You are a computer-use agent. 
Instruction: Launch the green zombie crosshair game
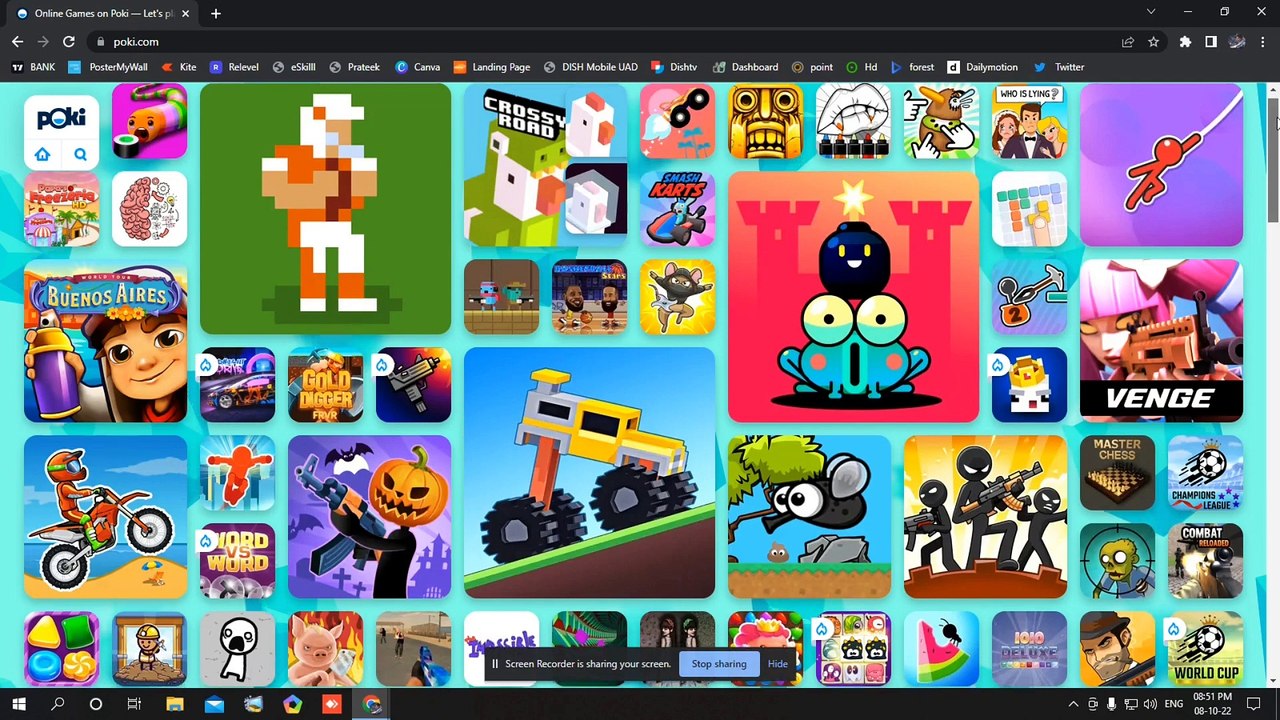pyautogui.click(x=1117, y=560)
